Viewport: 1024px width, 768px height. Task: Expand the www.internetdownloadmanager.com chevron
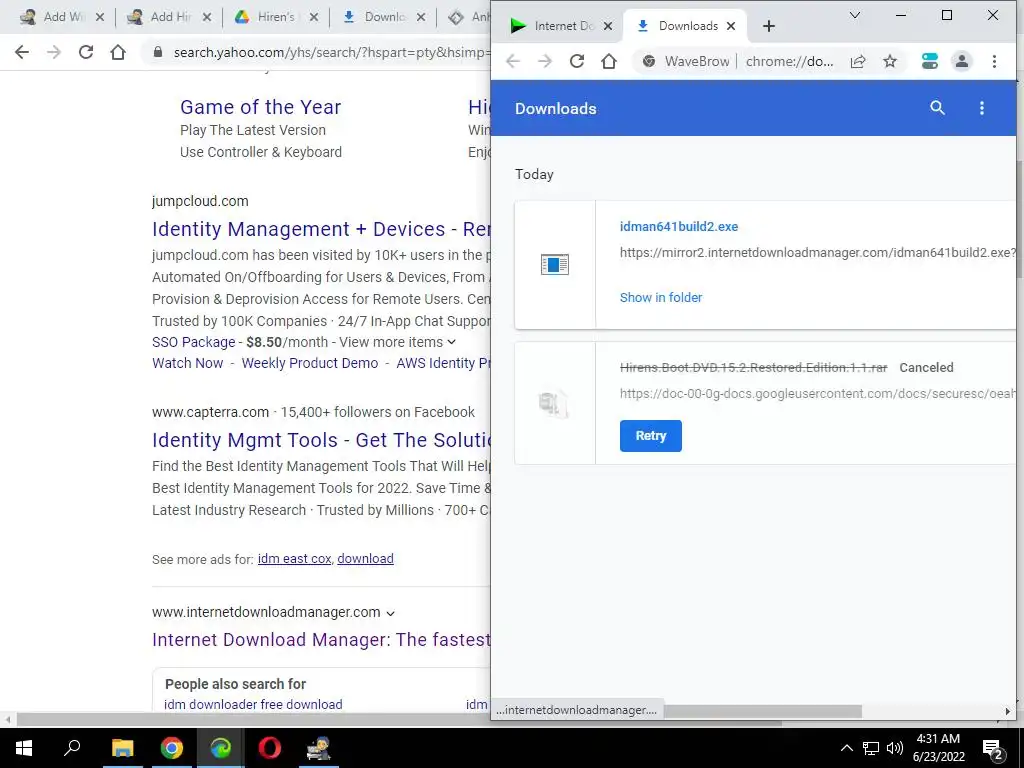(x=390, y=613)
